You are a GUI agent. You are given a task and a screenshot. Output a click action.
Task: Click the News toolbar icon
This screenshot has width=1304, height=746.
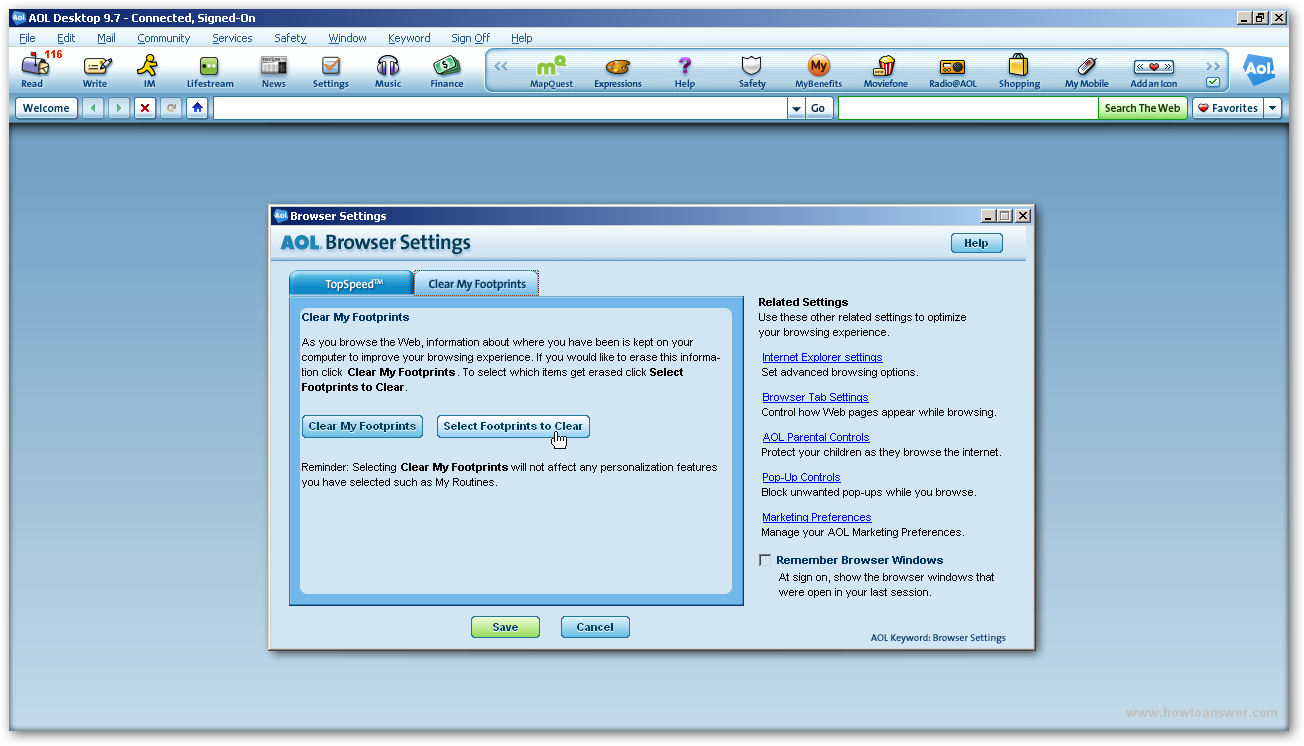pyautogui.click(x=274, y=70)
